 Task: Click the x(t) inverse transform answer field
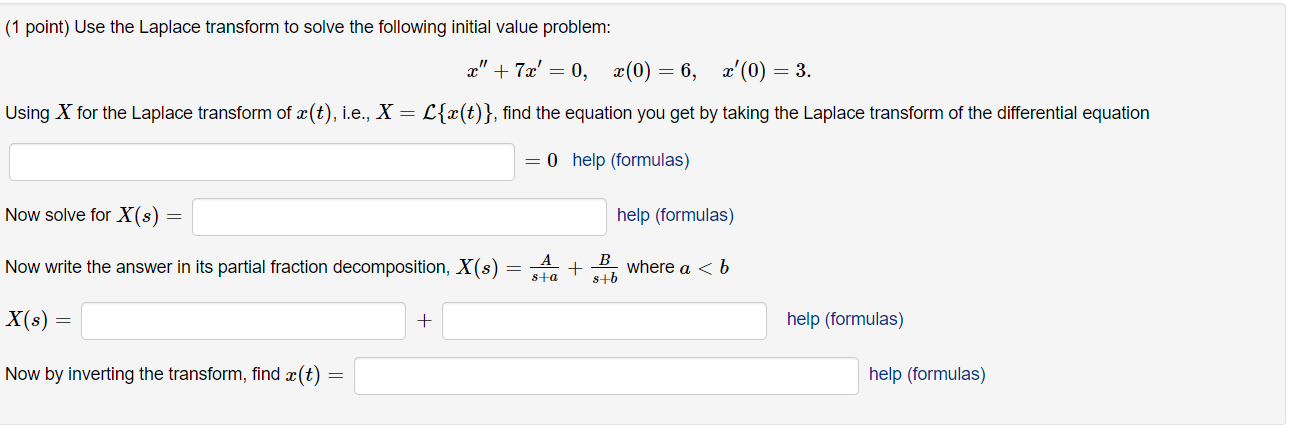tap(606, 375)
